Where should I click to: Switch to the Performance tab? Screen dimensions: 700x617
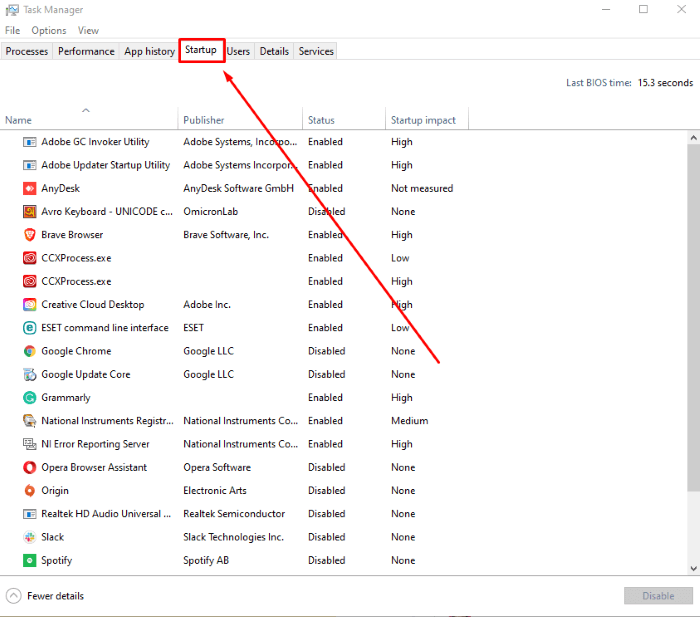click(86, 51)
